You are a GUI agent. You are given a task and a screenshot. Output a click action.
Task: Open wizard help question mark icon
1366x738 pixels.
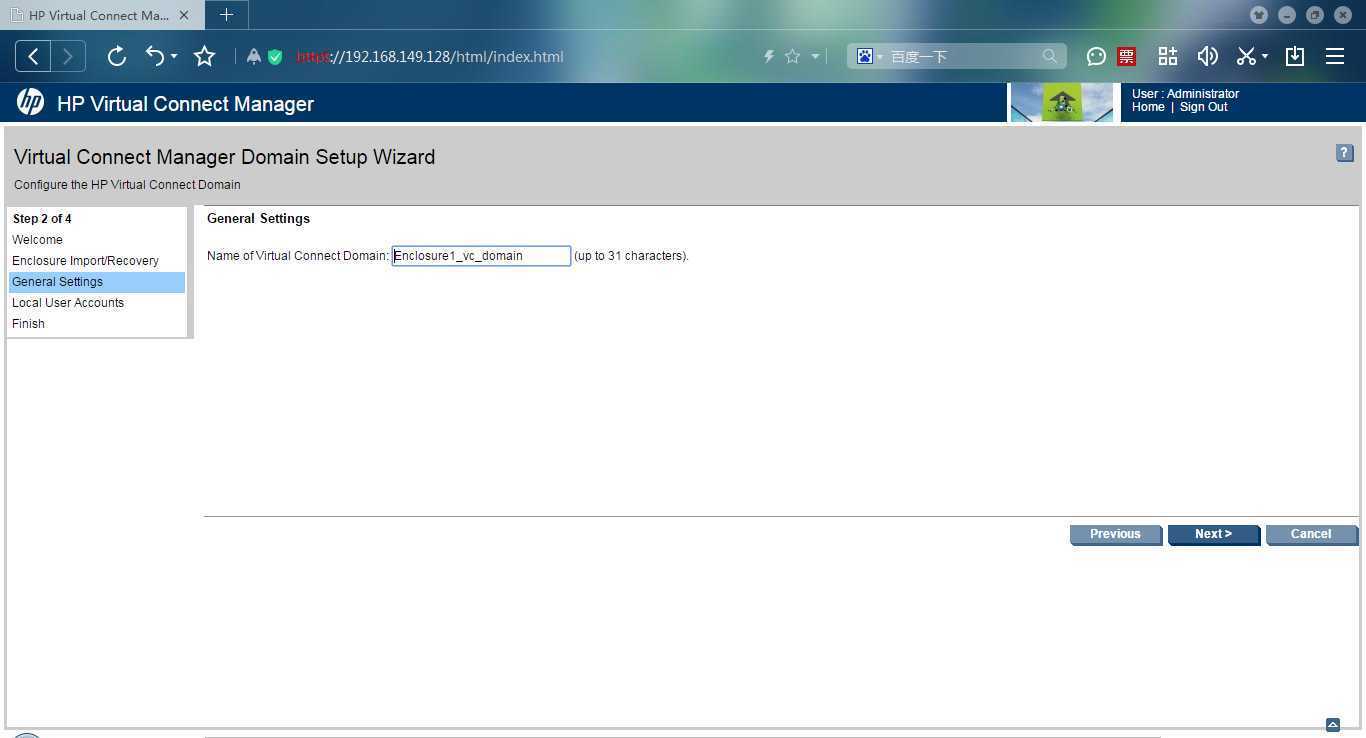(1345, 153)
